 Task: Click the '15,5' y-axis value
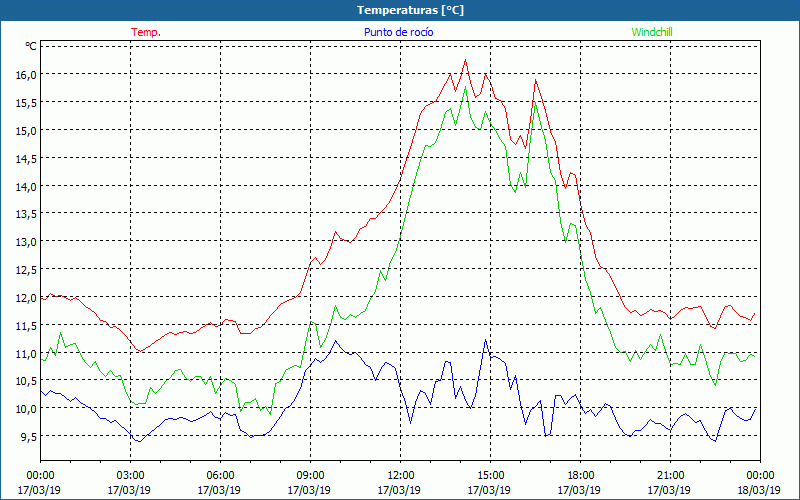click(26, 103)
